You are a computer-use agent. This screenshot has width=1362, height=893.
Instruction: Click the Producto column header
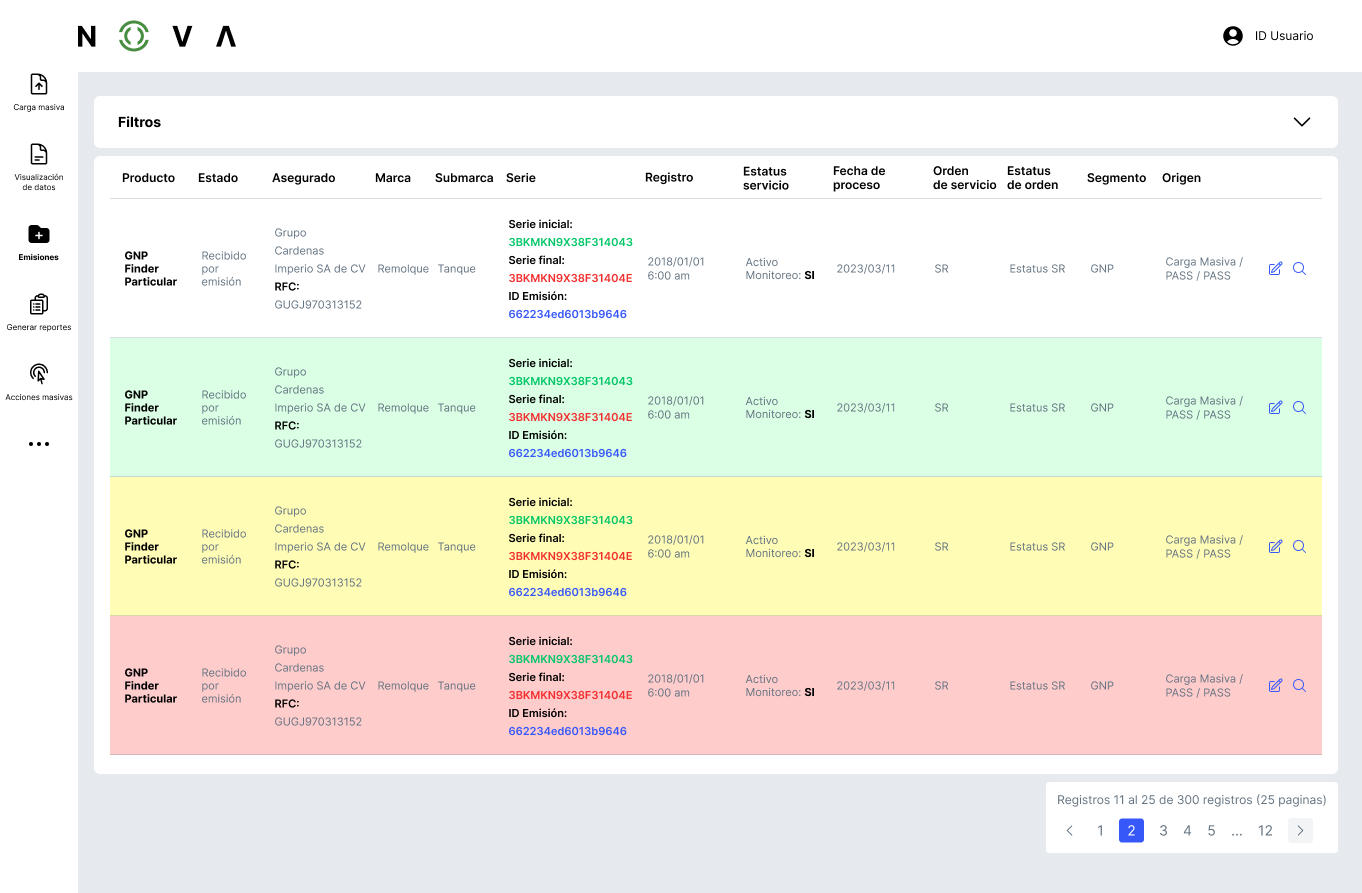click(x=148, y=178)
